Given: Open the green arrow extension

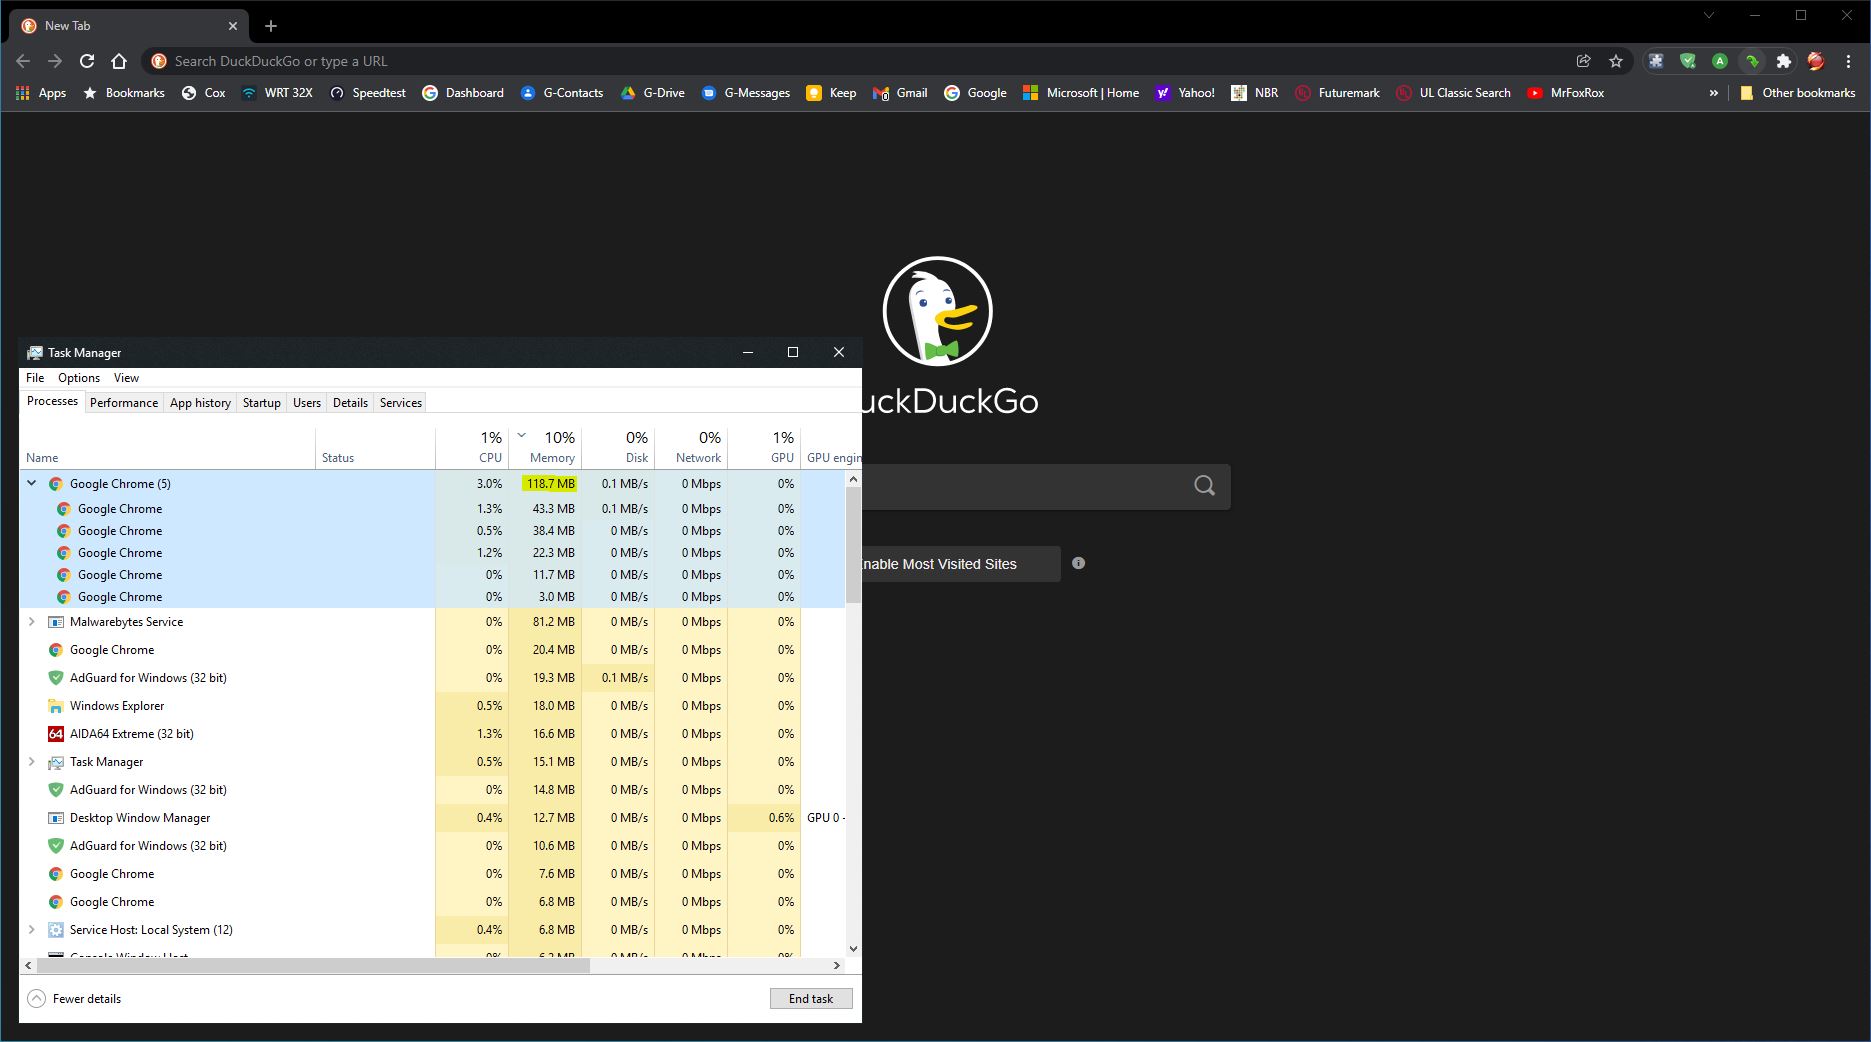Looking at the screenshot, I should (x=1752, y=61).
